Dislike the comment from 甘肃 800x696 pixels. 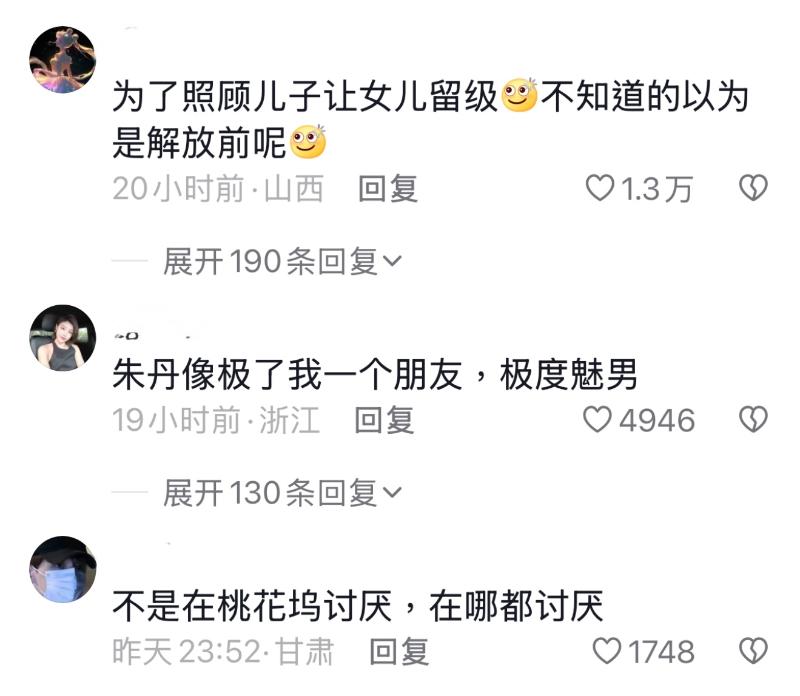pos(753,651)
